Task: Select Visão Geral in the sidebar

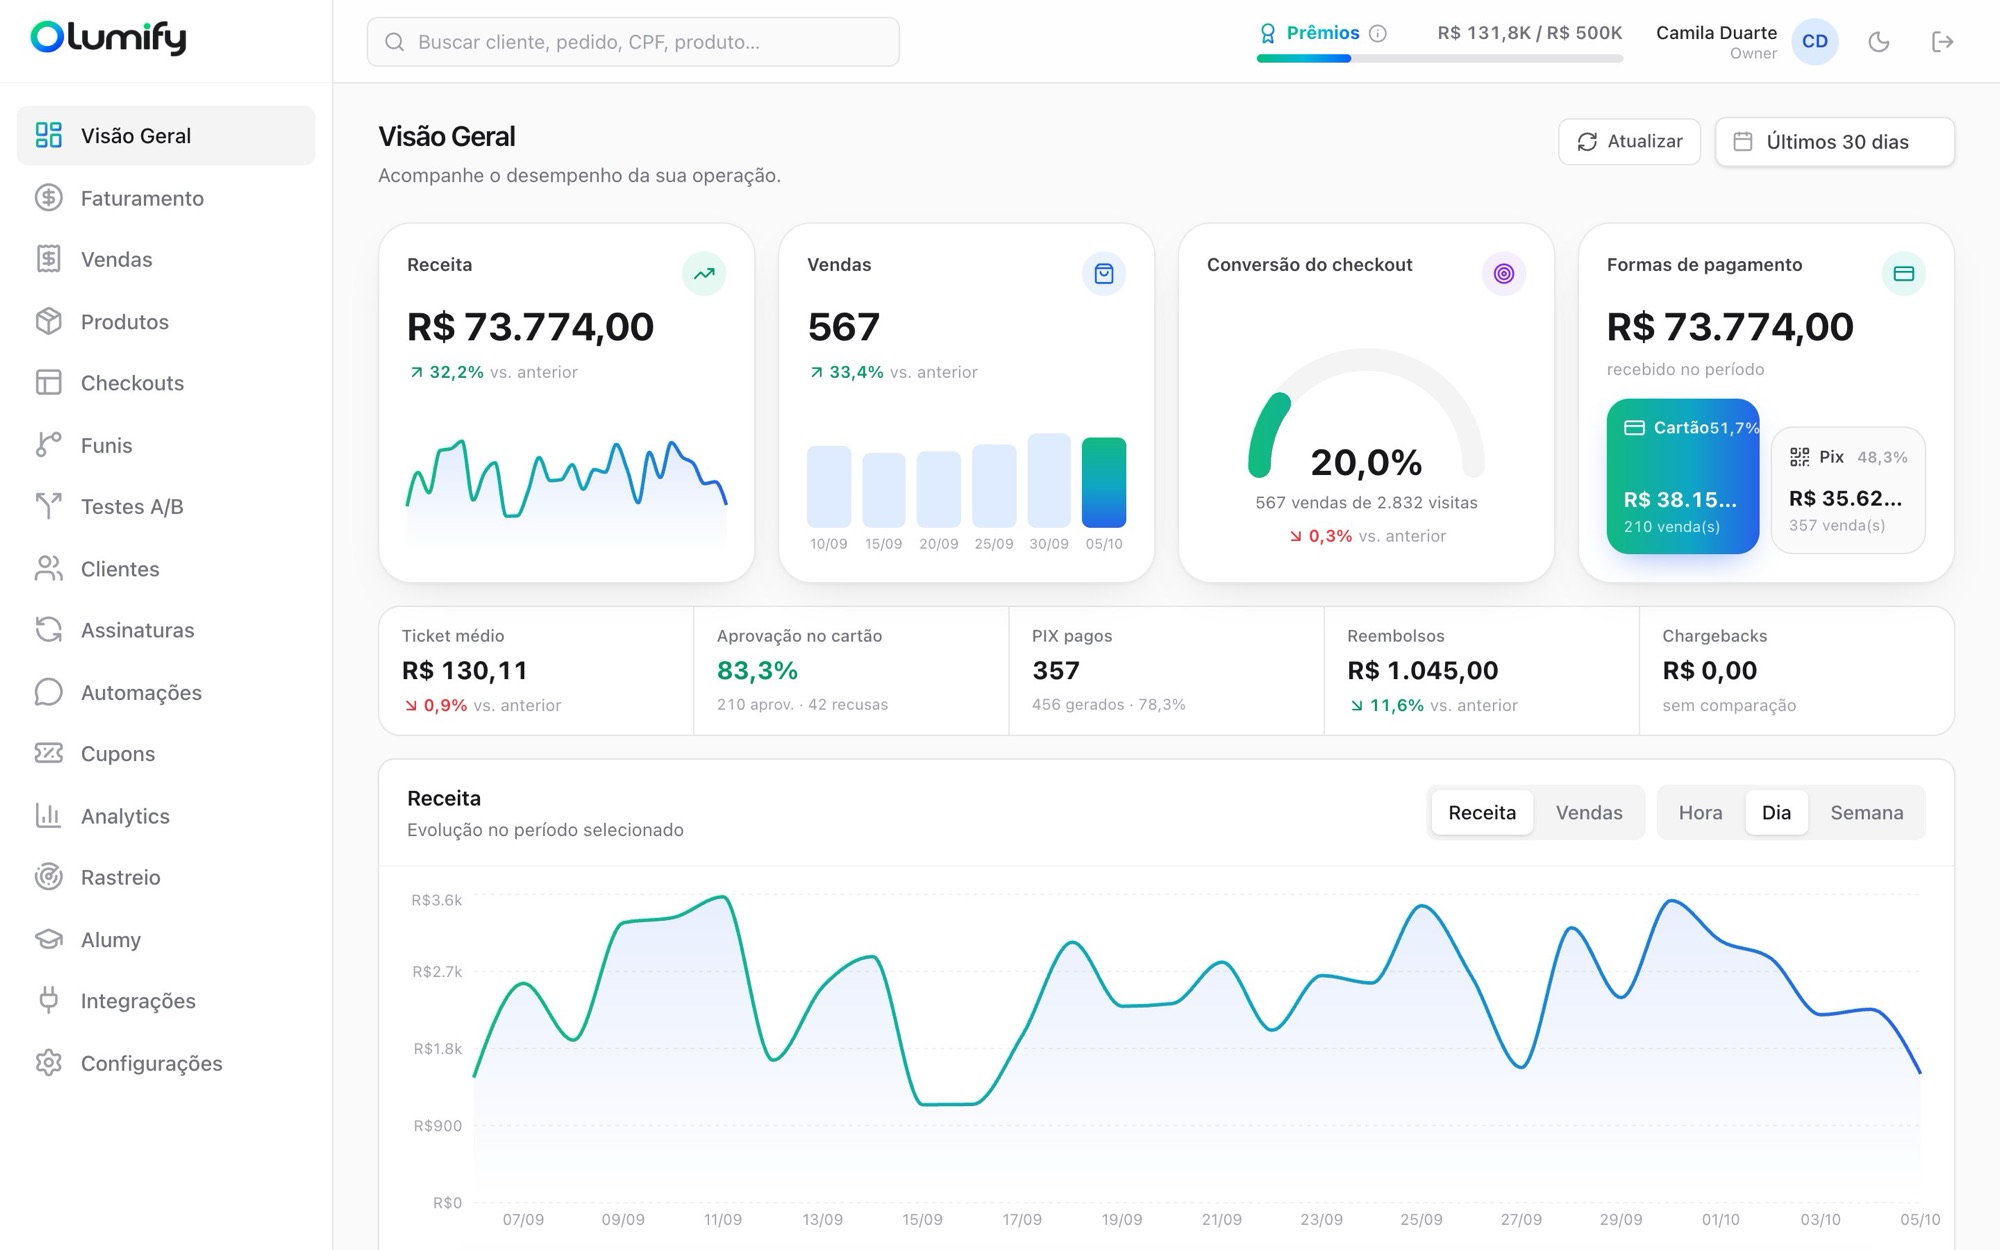Action: point(166,135)
